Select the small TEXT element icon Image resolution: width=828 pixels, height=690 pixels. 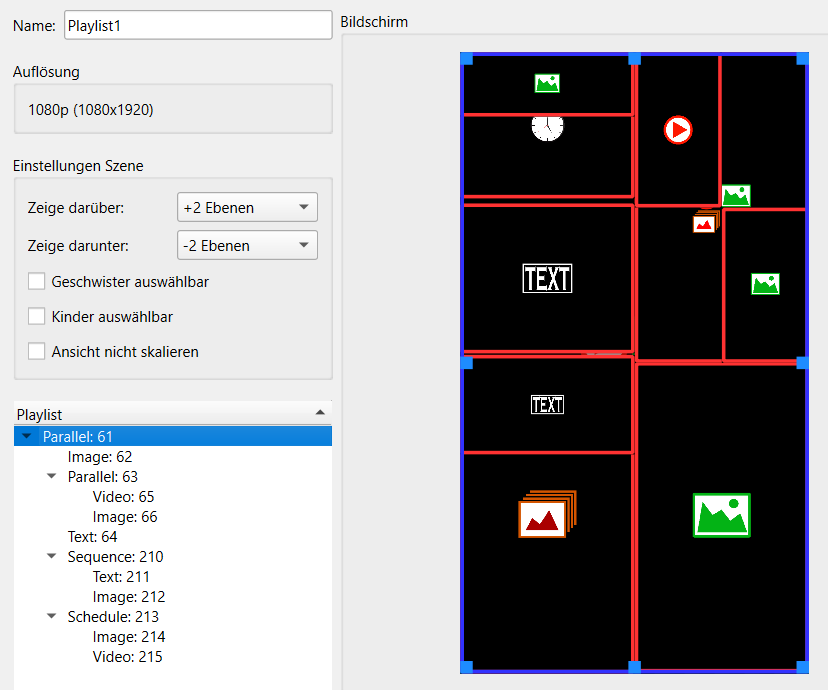(547, 404)
